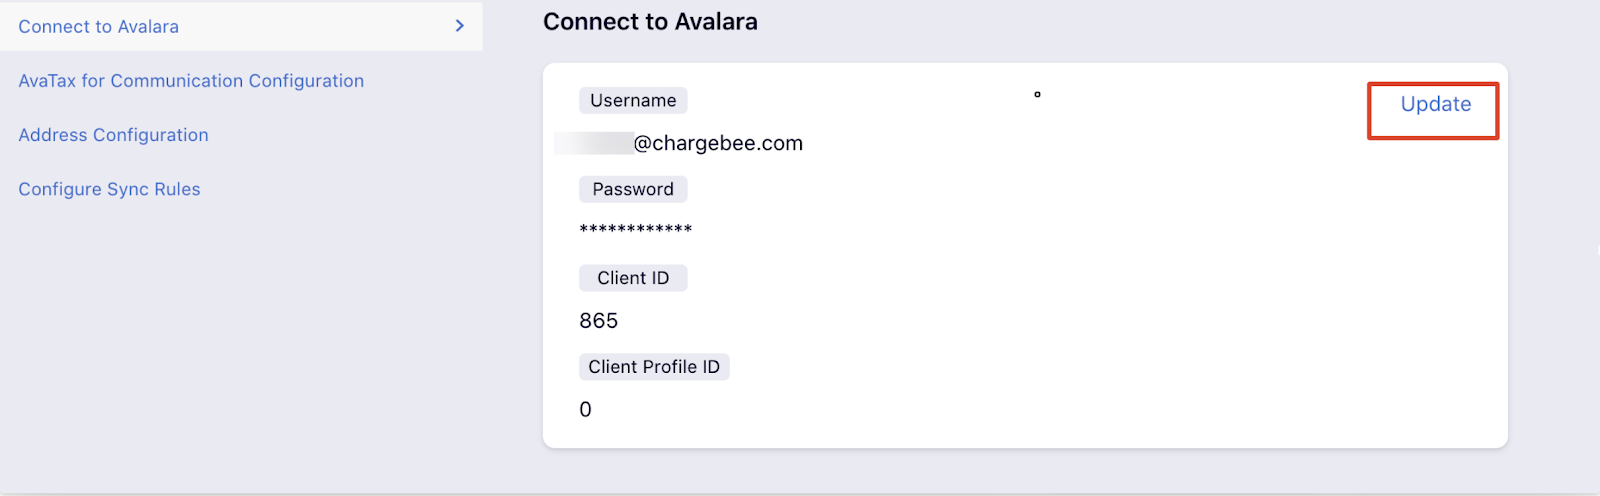Select the Client Profile ID value 0
The width and height of the screenshot is (1600, 496).
click(586, 410)
